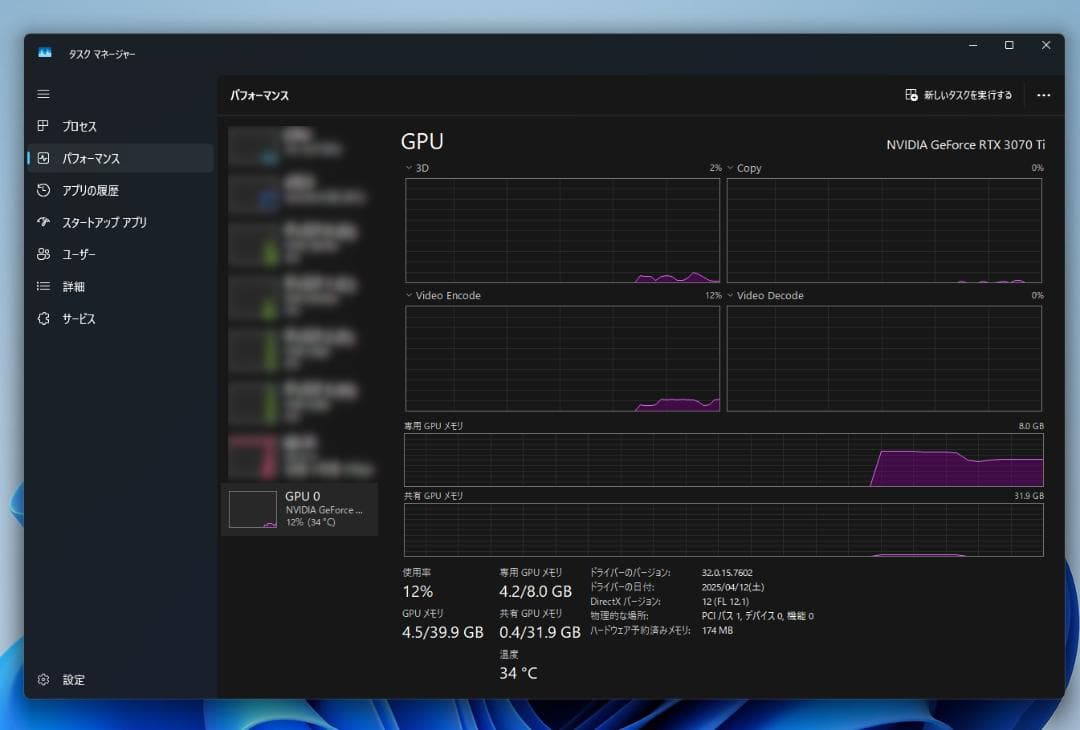Open the 詳細 (Details) page icon
This screenshot has height=730, width=1080.
coord(42,286)
